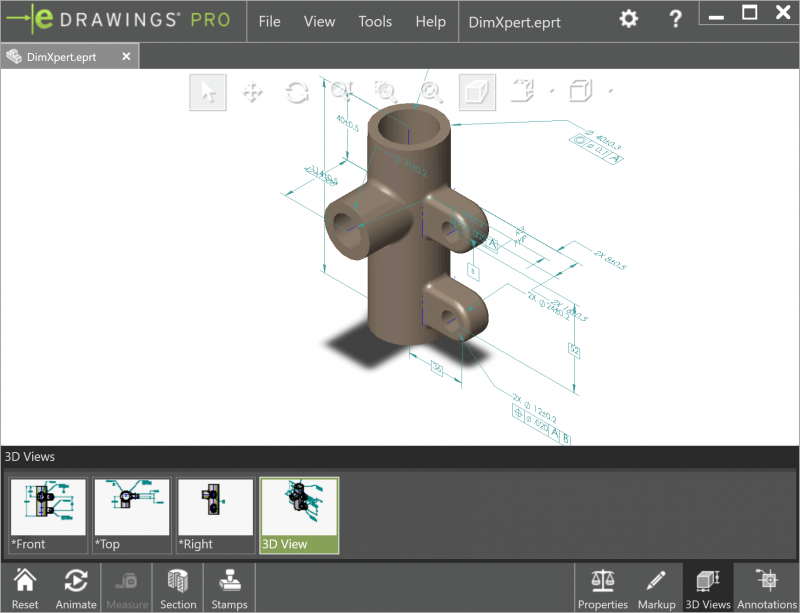Activate the Pan tool

[x=251, y=91]
